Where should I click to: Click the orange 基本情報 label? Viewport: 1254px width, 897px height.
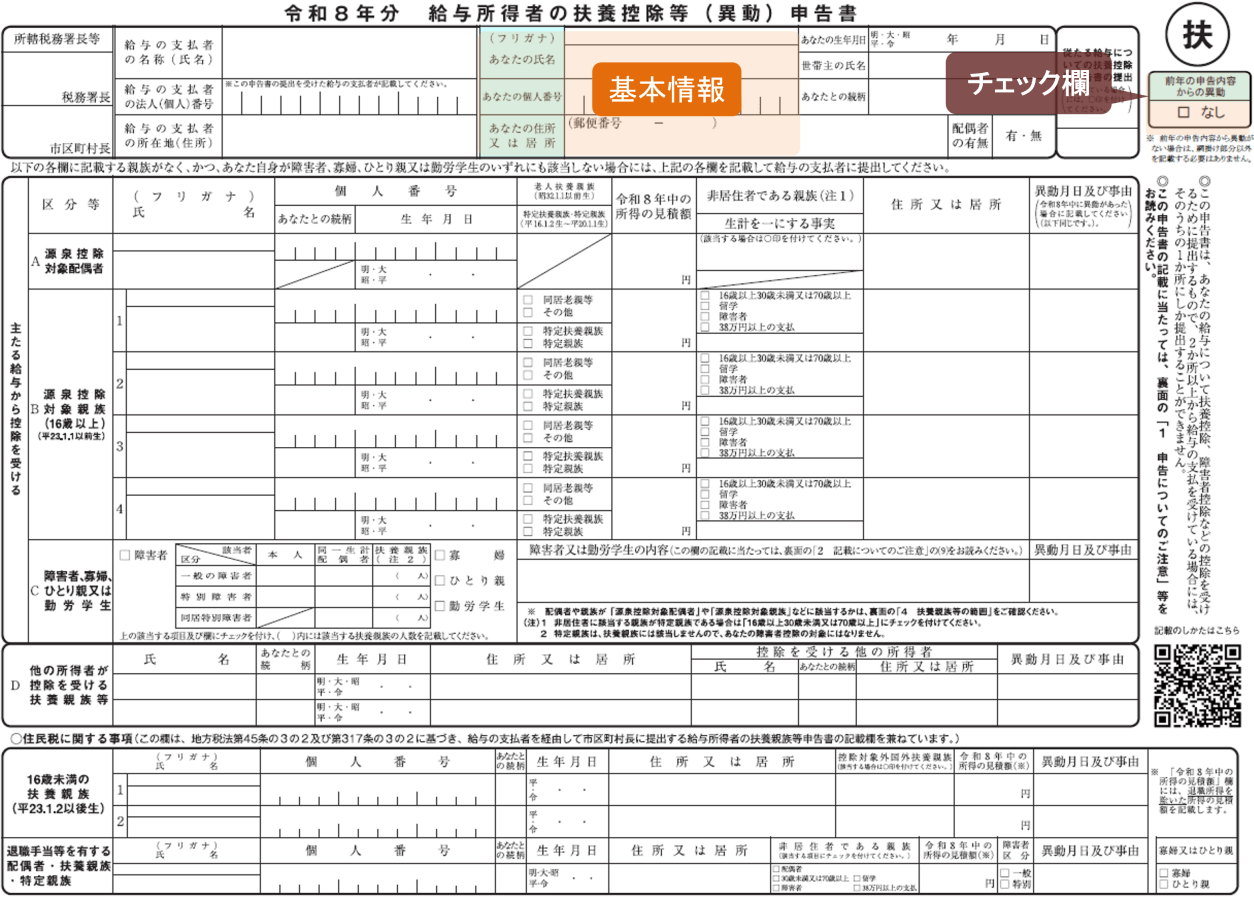point(666,90)
